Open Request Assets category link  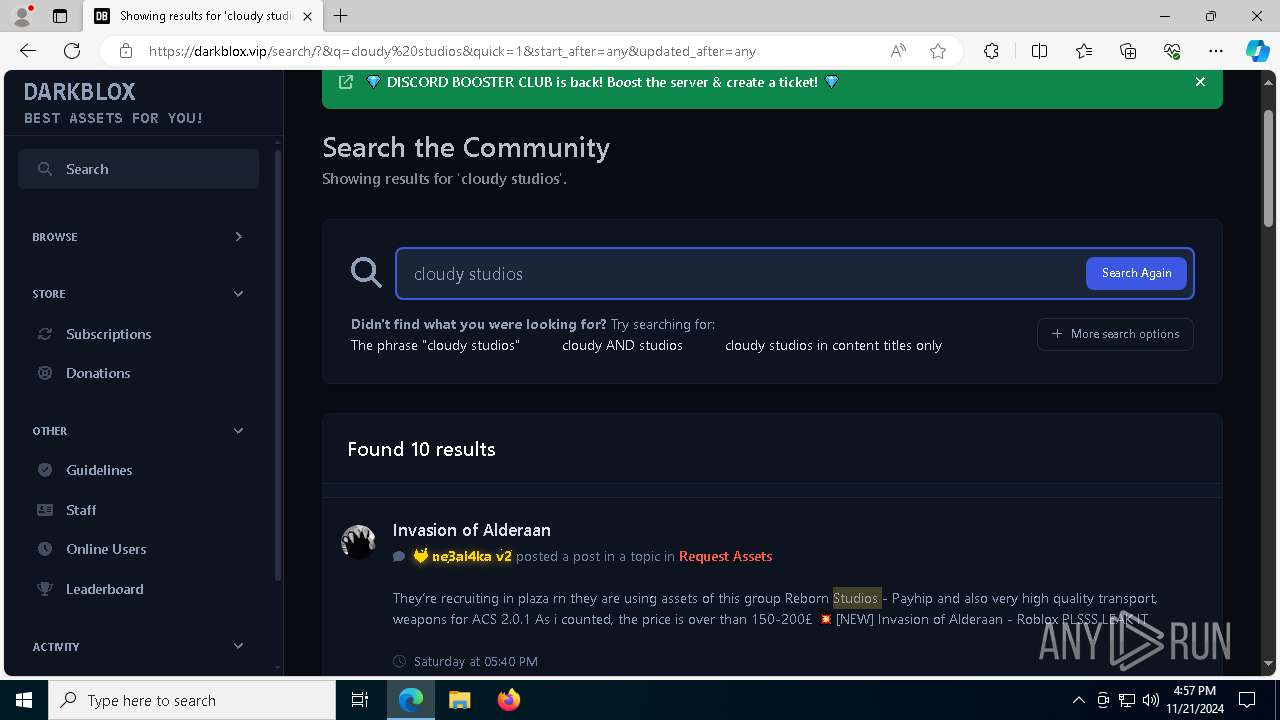(x=725, y=556)
